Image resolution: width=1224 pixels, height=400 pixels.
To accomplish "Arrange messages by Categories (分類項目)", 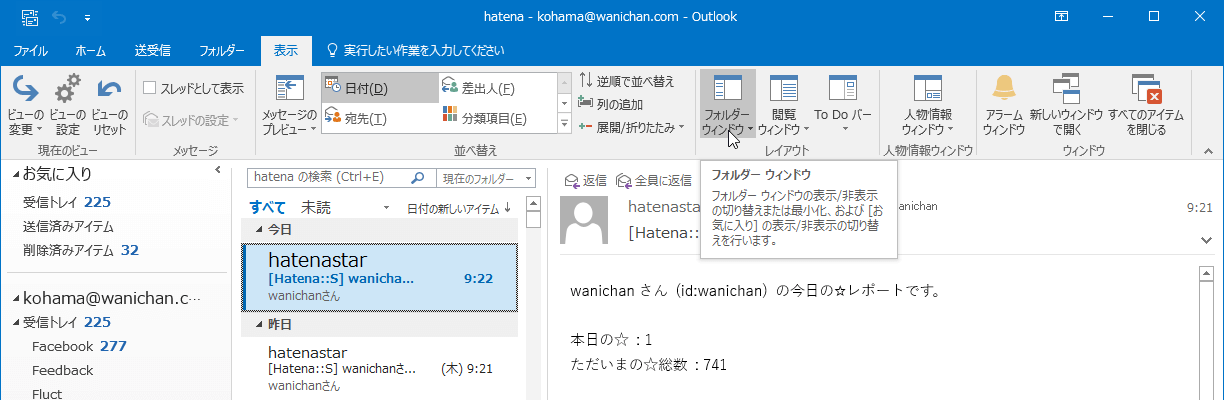I will click(497, 118).
